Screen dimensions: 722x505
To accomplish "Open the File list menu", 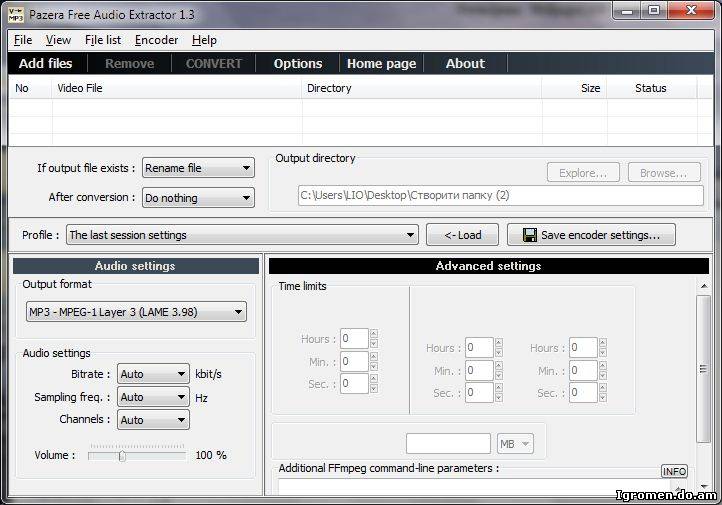I will tap(103, 40).
